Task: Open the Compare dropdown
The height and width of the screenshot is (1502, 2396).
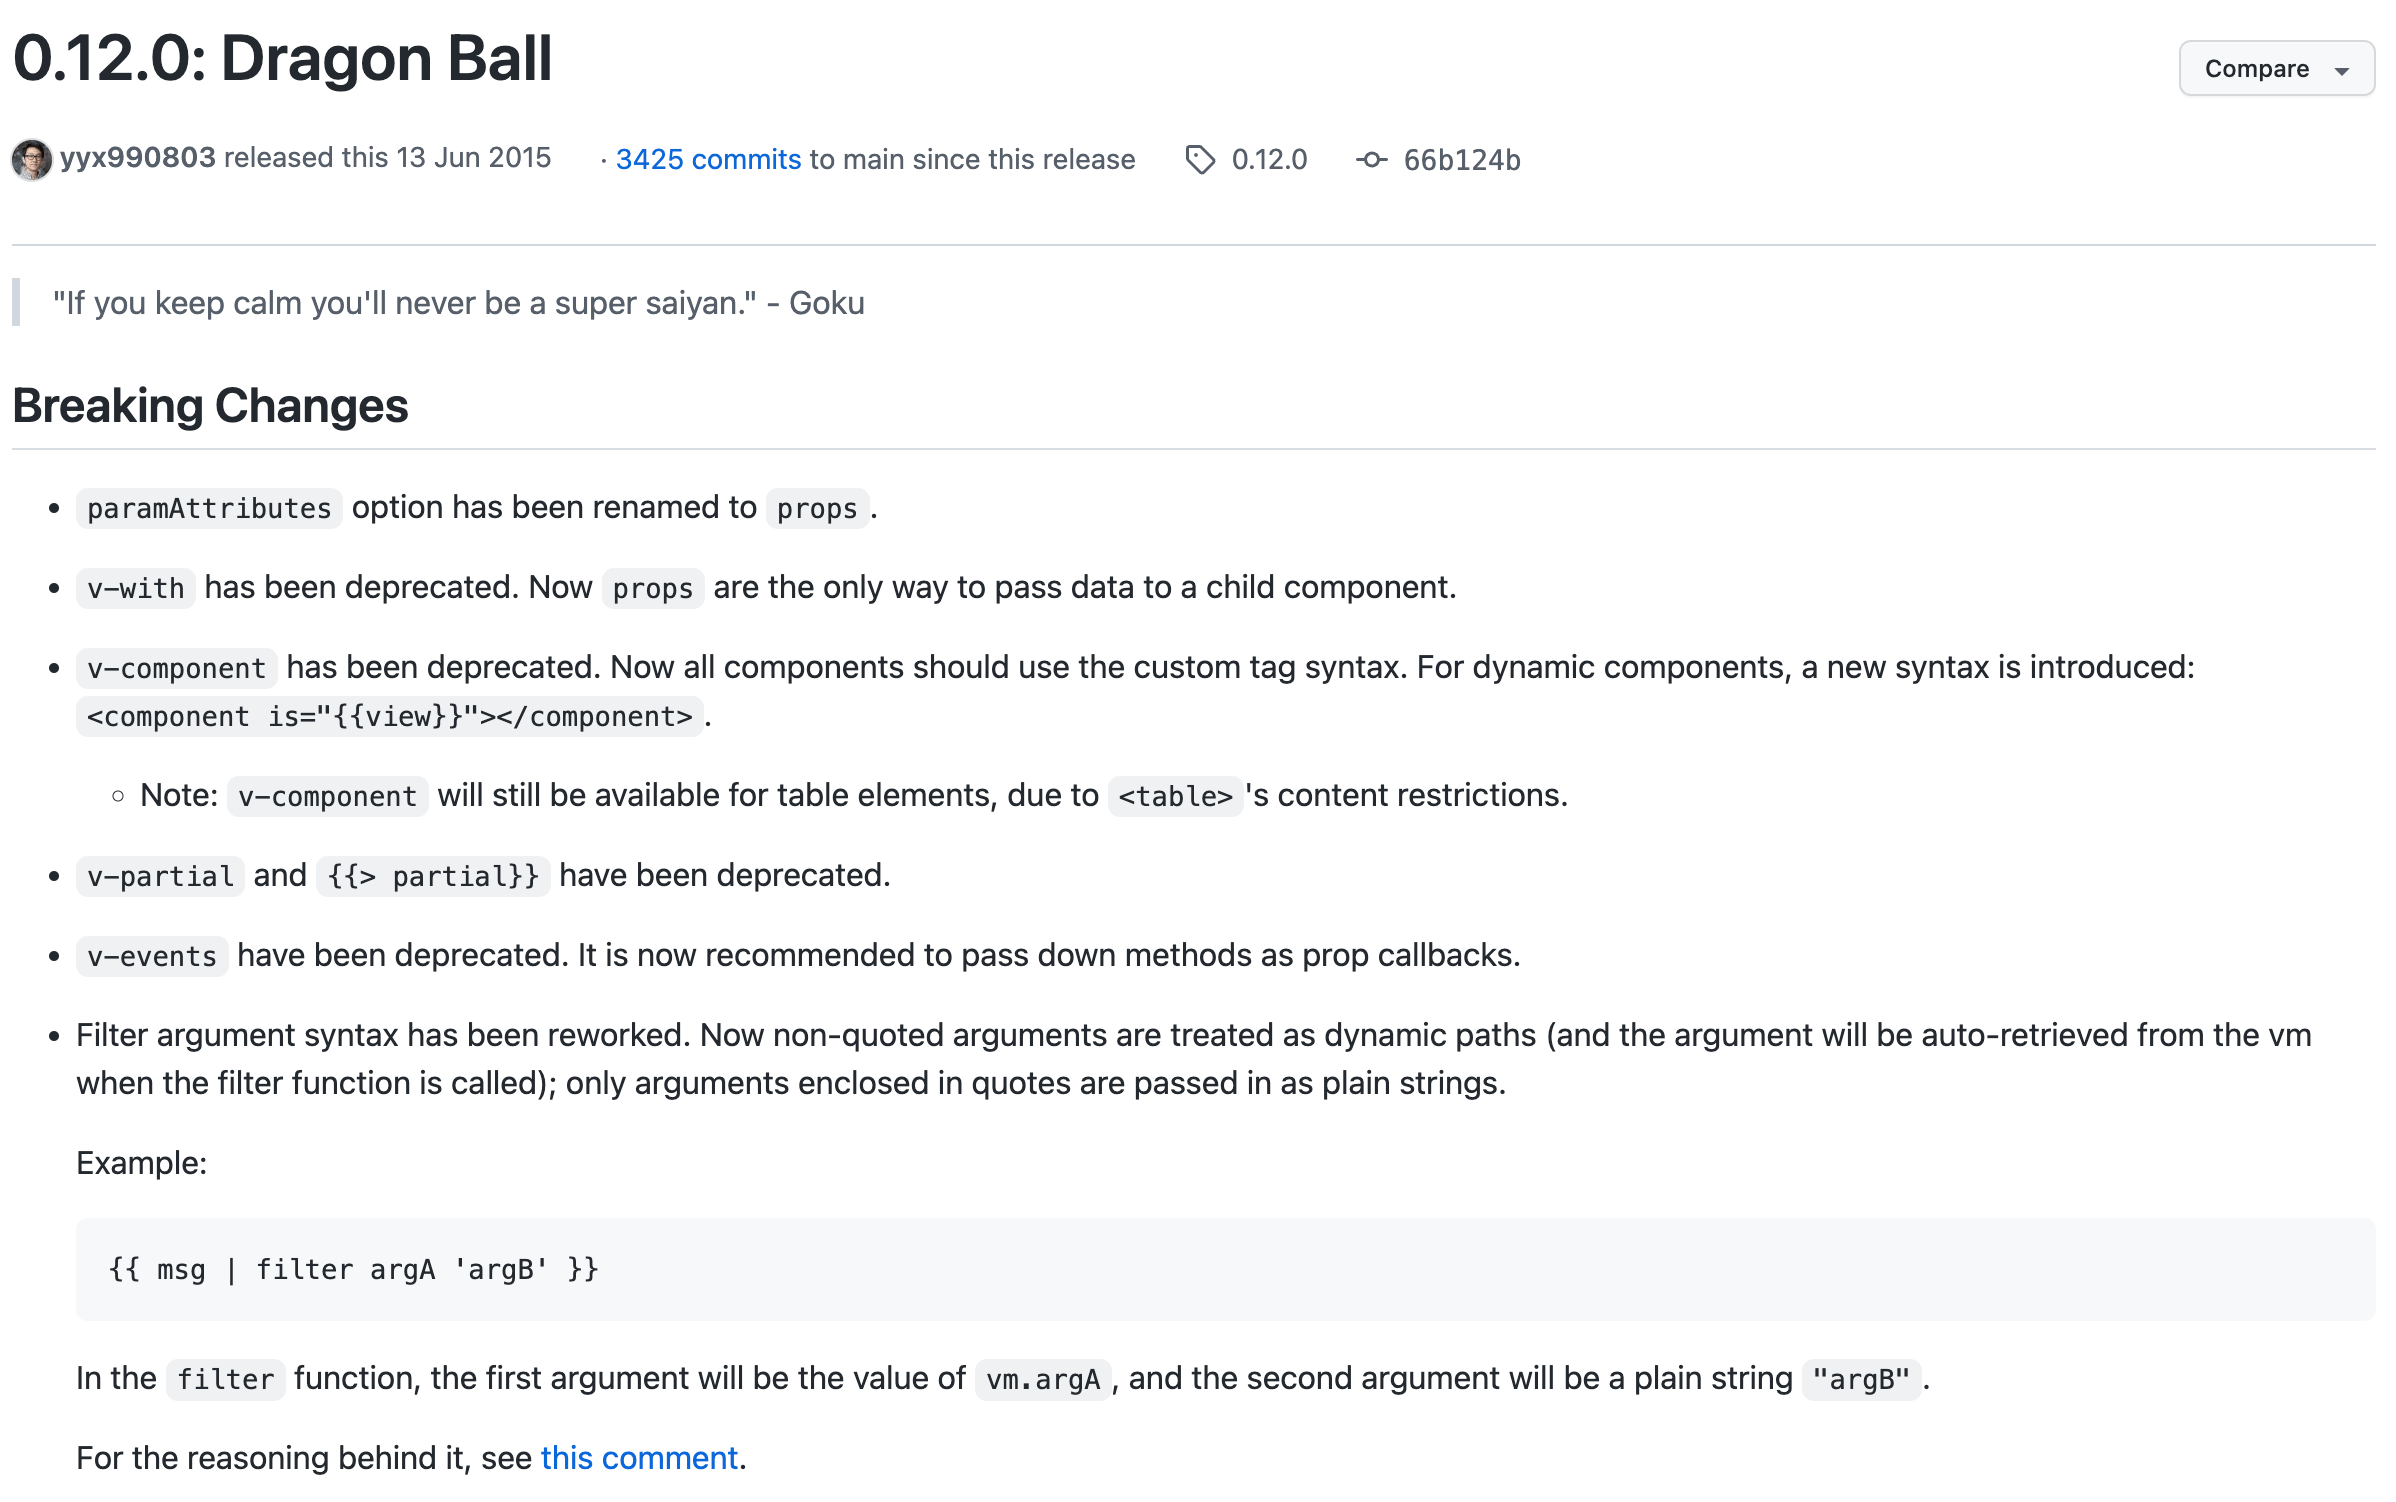Action: click(2256, 69)
